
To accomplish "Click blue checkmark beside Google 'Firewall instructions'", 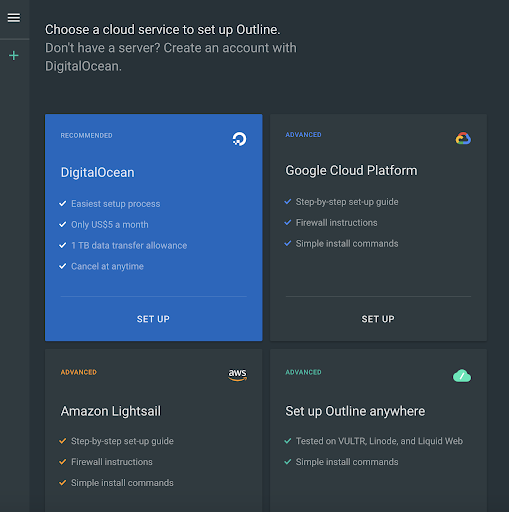I will point(288,222).
